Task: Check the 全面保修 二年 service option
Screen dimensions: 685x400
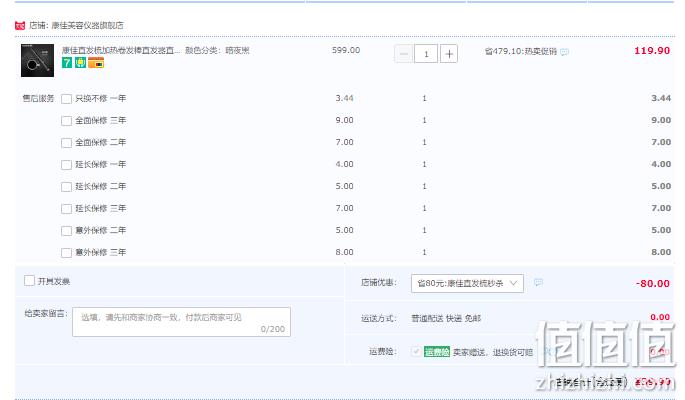Action: point(66,143)
